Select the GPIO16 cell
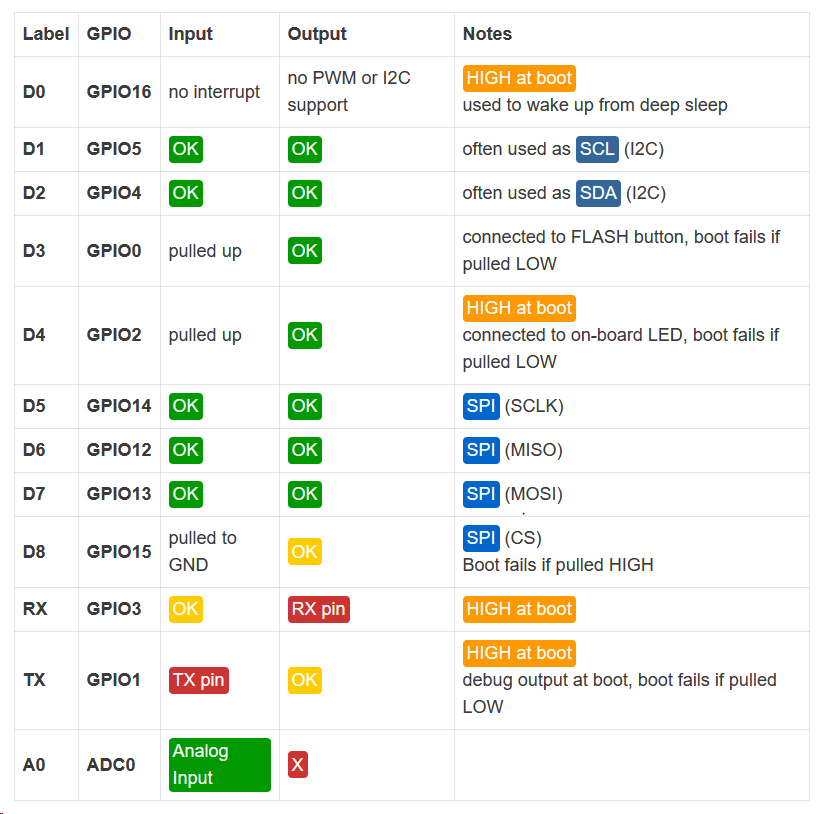The image size is (818, 814). click(x=119, y=92)
